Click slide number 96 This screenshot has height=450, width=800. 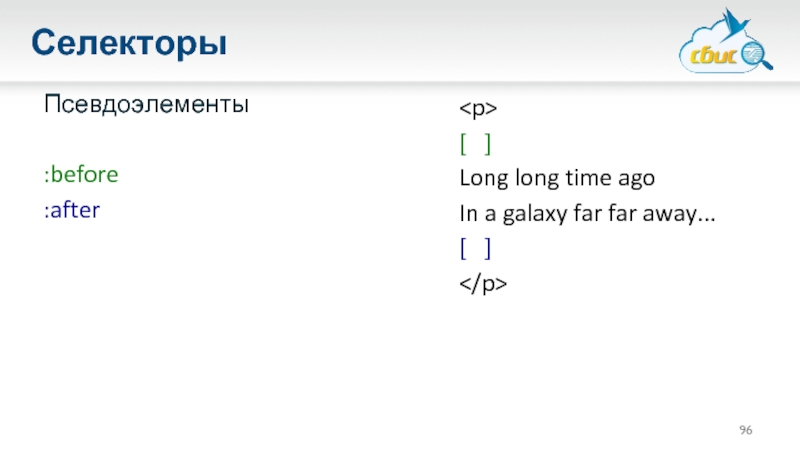[745, 430]
